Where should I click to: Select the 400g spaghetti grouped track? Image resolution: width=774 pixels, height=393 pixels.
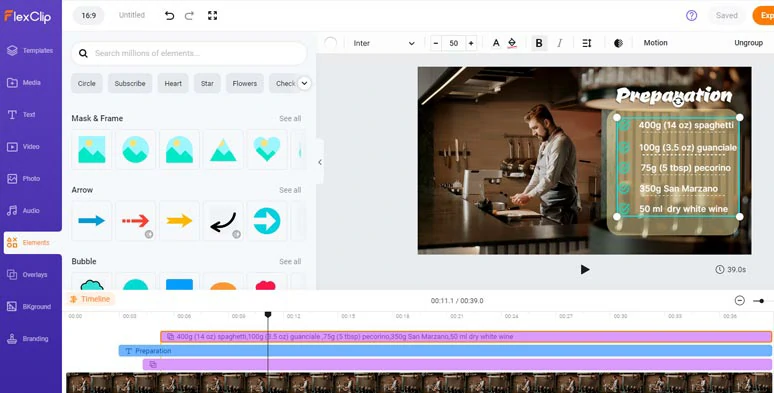pyautogui.click(x=466, y=337)
